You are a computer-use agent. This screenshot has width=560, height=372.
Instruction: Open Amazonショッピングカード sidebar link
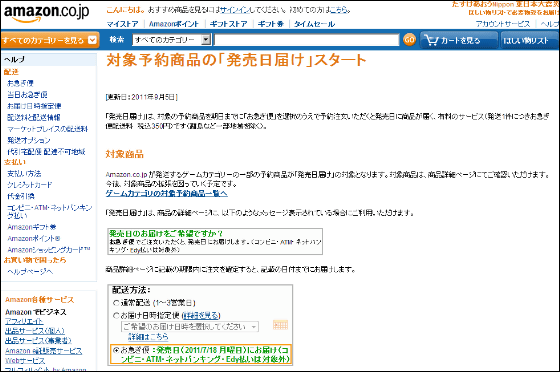(x=49, y=250)
